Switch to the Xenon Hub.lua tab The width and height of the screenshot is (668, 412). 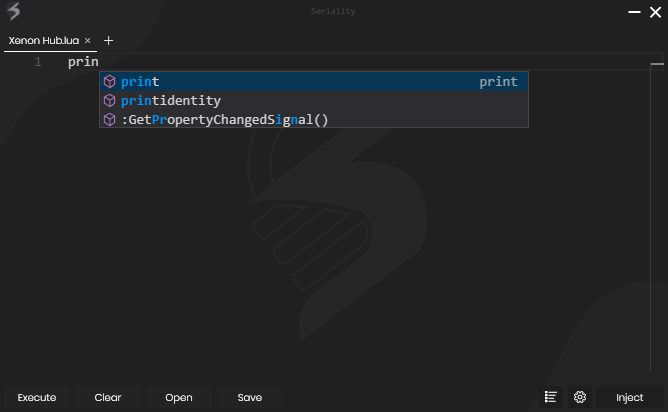(43, 41)
